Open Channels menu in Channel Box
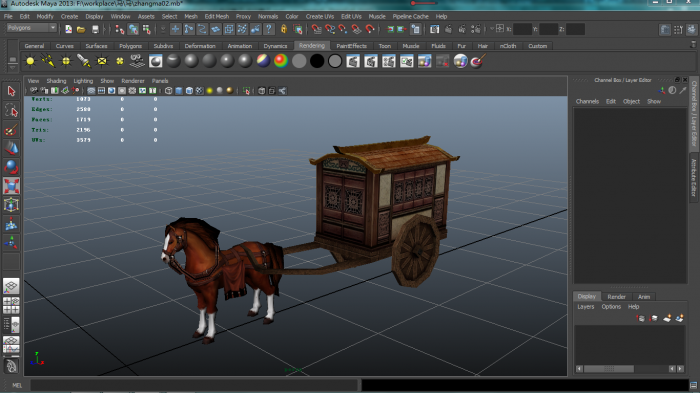Image resolution: width=700 pixels, height=393 pixels. pos(587,101)
